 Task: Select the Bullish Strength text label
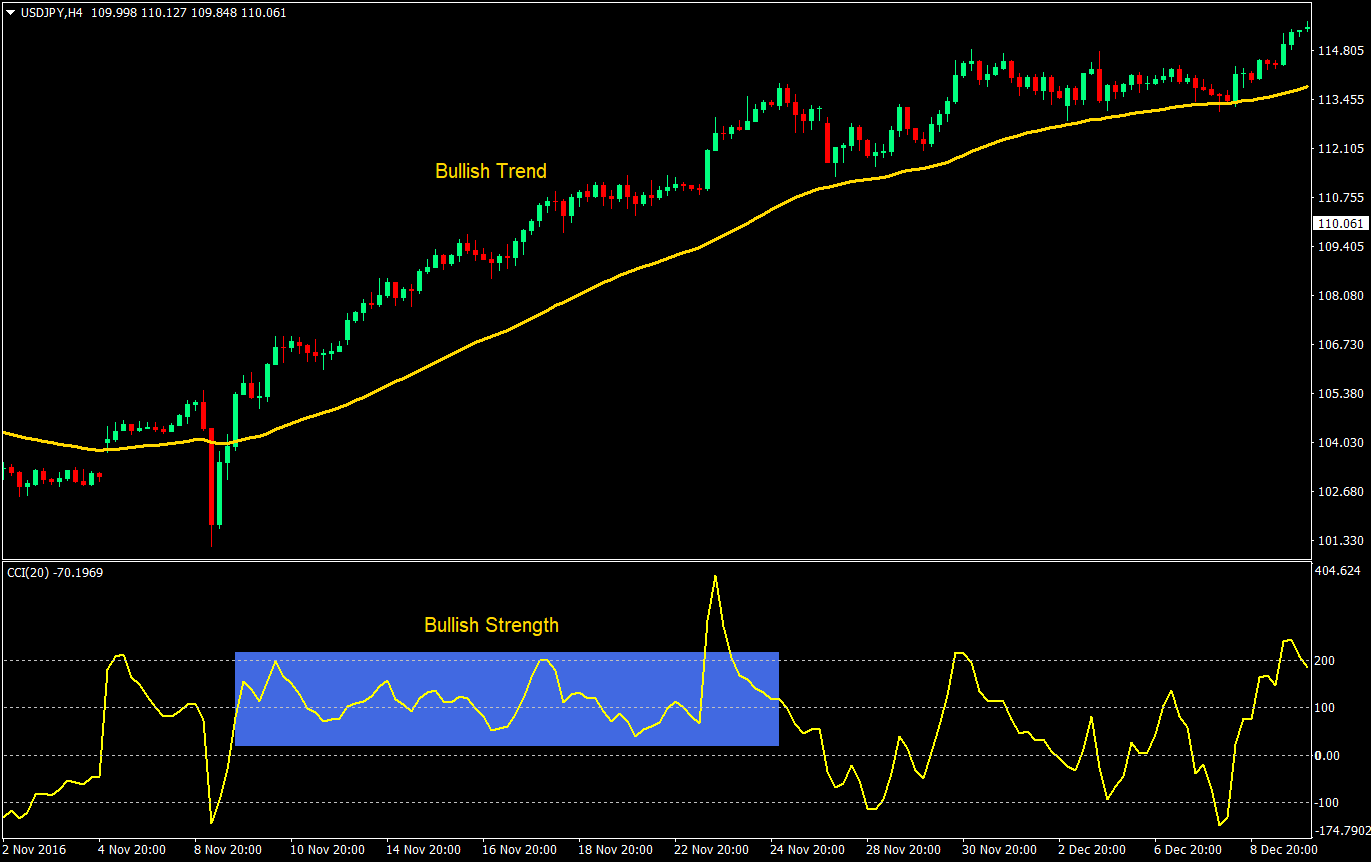(489, 625)
